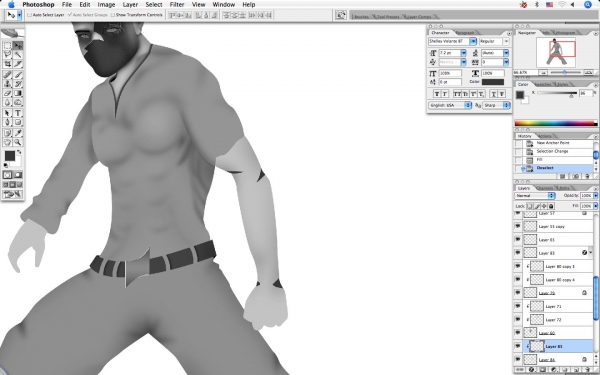Expand Layer 63 effects arrow
600x375 pixels.
pyautogui.click(x=591, y=253)
